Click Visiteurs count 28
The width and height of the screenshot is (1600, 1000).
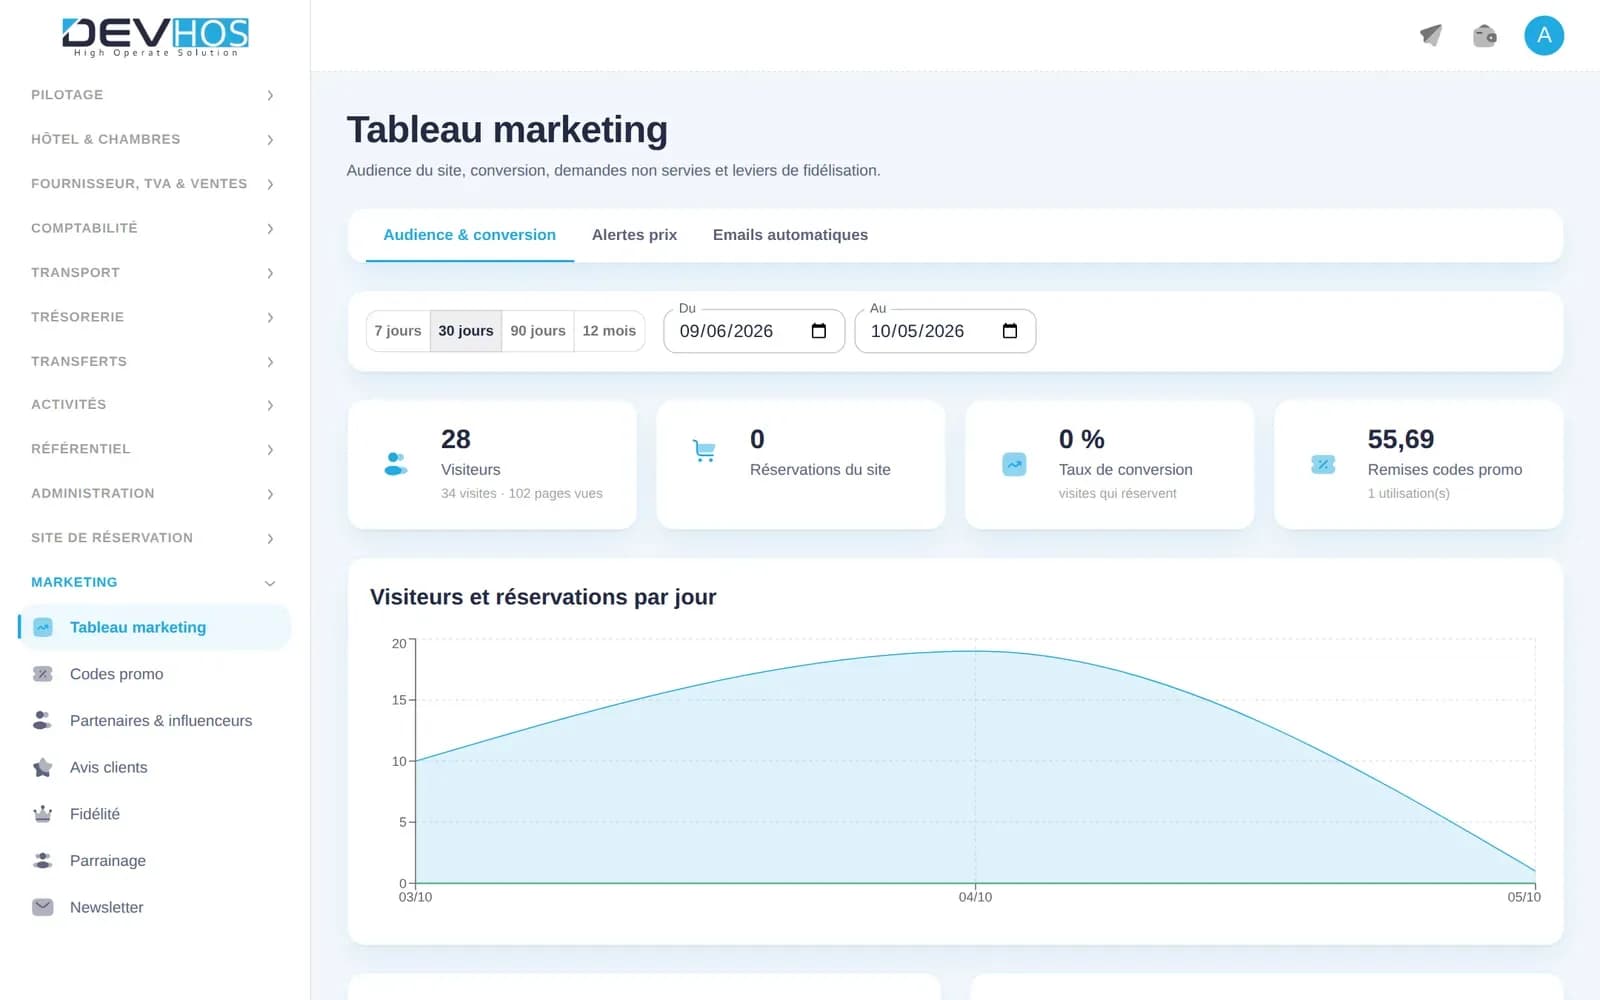click(x=456, y=439)
